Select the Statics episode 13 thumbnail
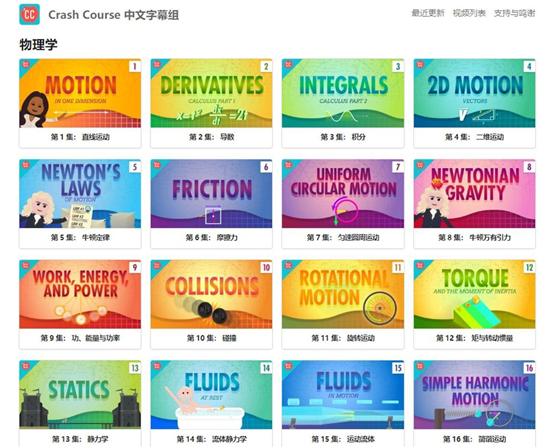 point(80,395)
